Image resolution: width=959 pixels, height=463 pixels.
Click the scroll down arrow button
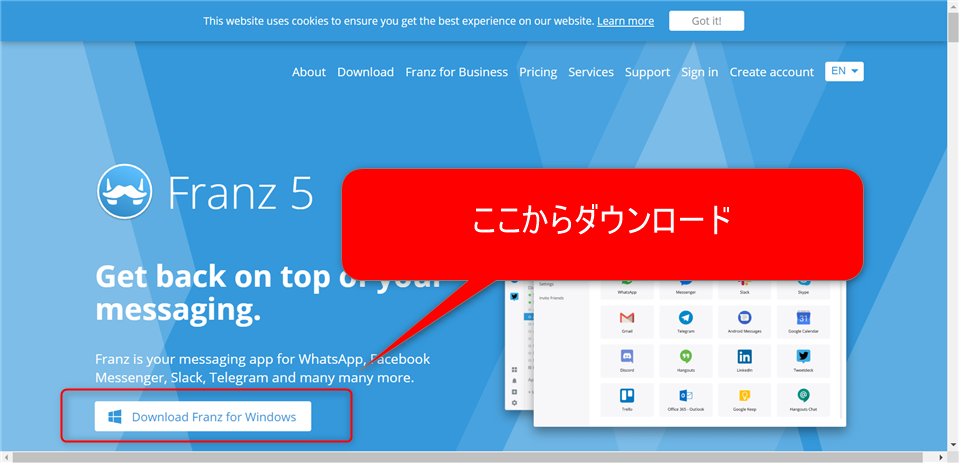(x=953, y=447)
